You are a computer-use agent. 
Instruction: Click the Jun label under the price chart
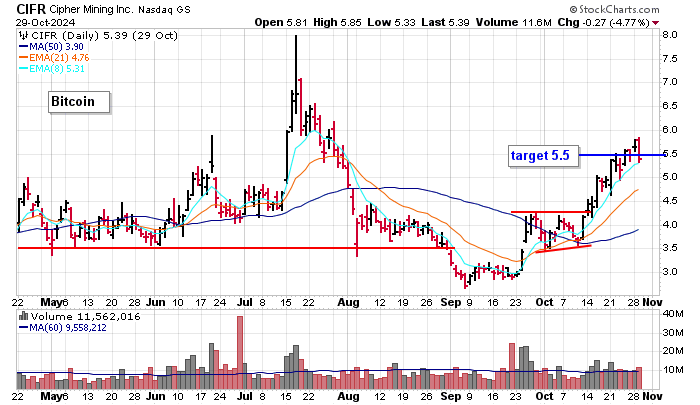(155, 302)
